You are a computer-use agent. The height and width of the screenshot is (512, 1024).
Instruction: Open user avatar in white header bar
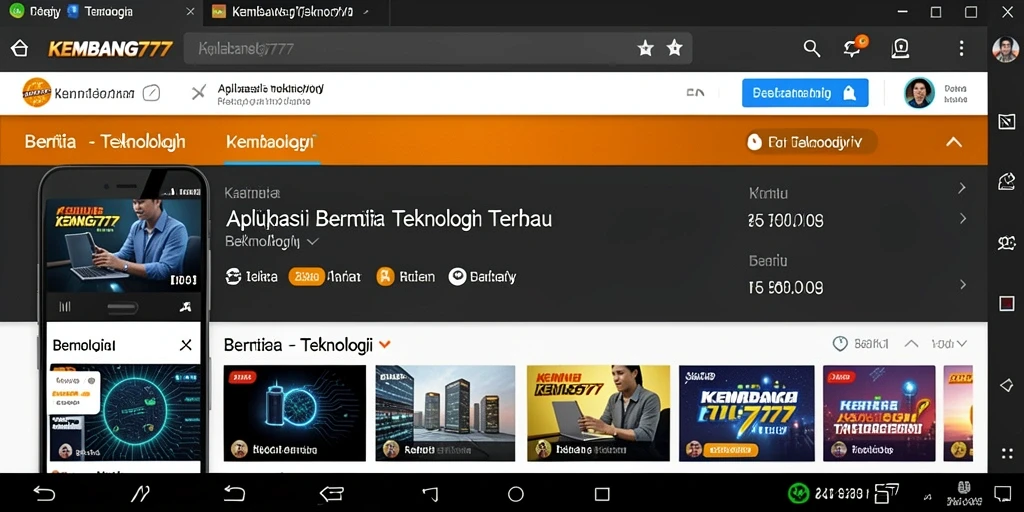[919, 93]
